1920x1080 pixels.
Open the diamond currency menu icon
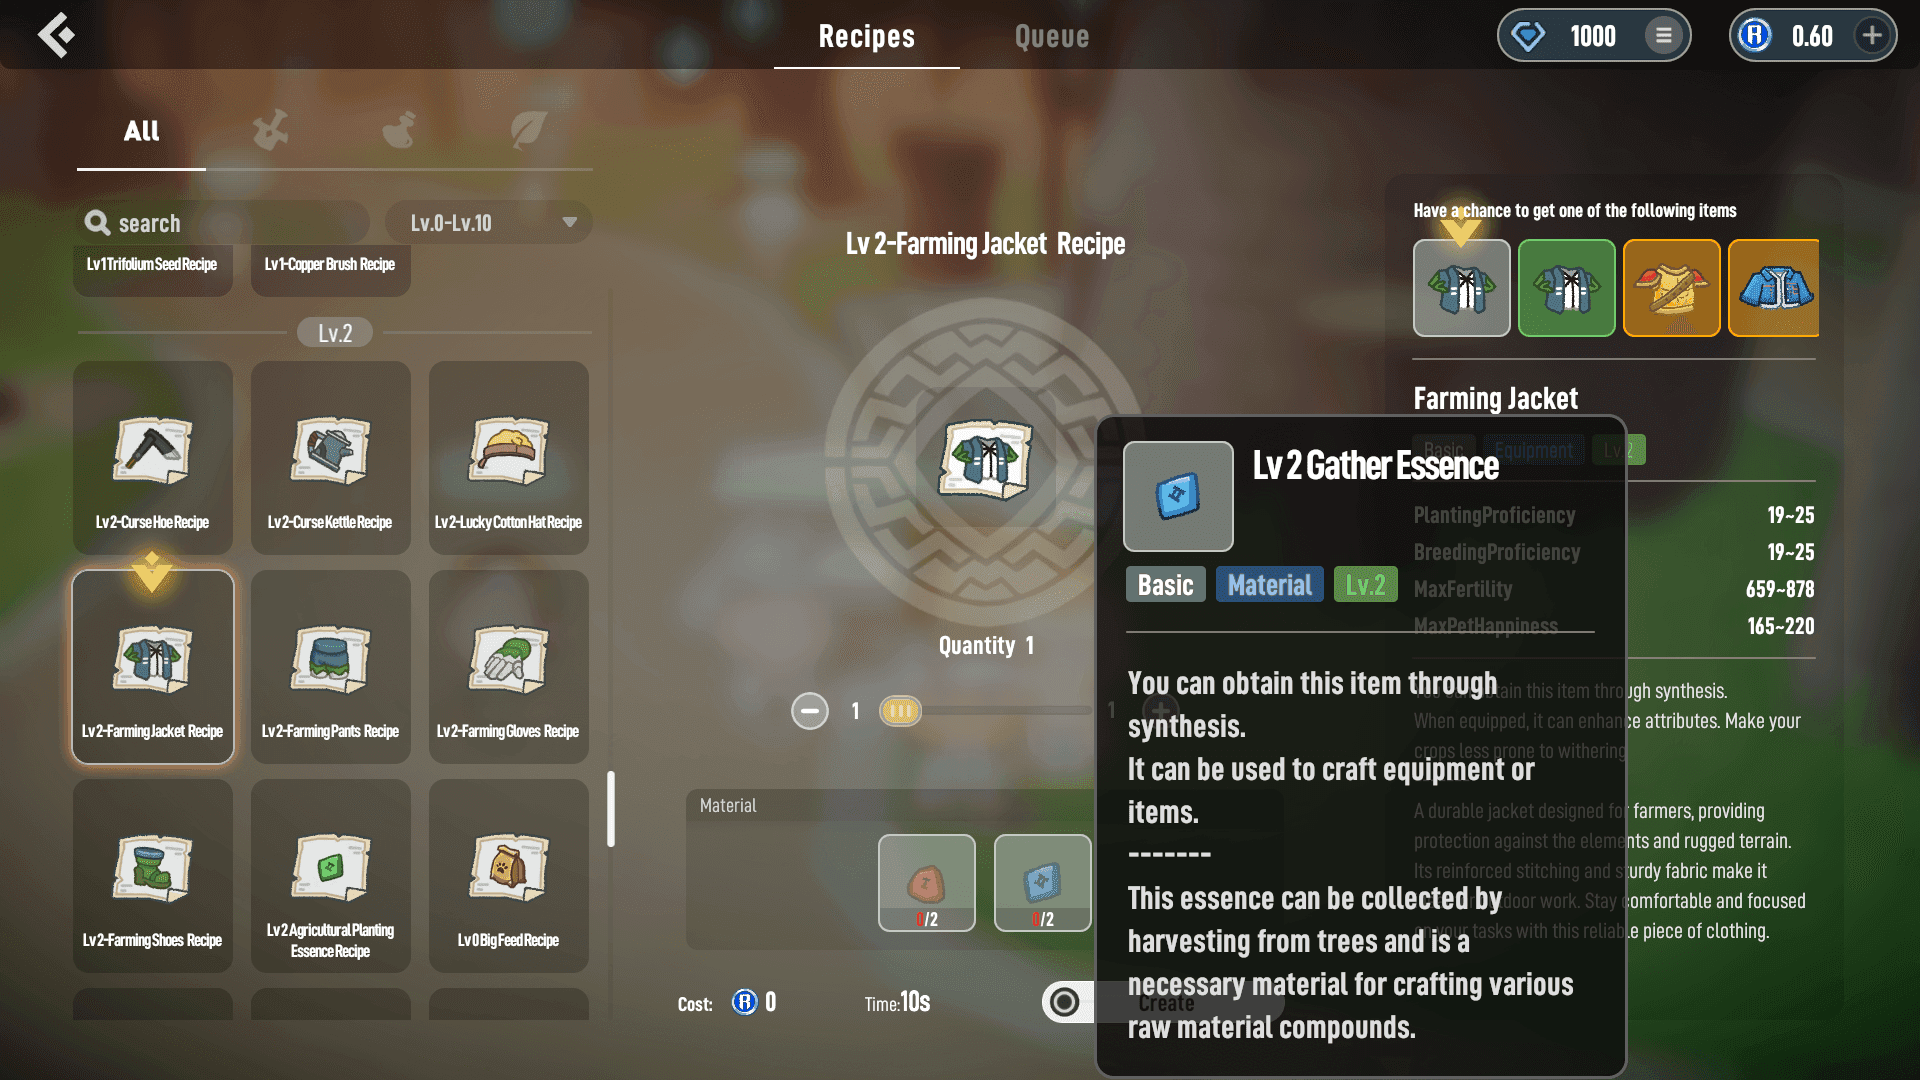pyautogui.click(x=1663, y=36)
